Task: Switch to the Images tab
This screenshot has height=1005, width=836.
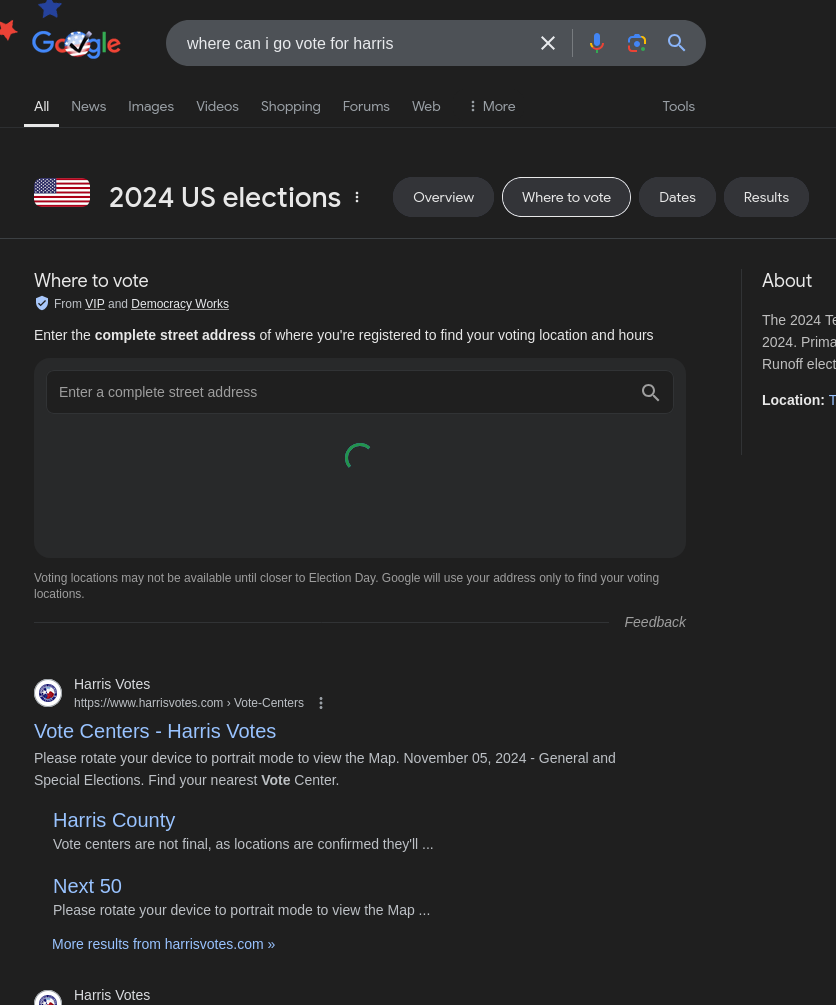Action: click(151, 106)
